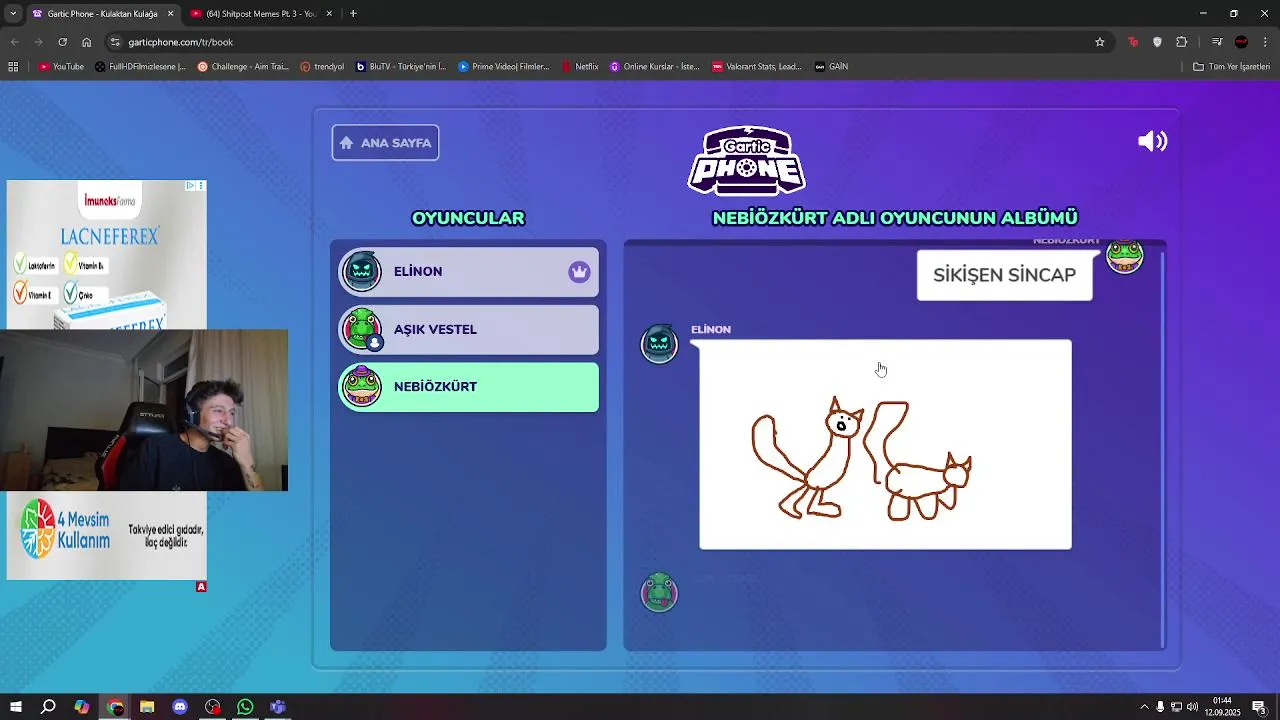Open the trendyol bookmark
This screenshot has height=720, width=1280.
pyautogui.click(x=322, y=67)
